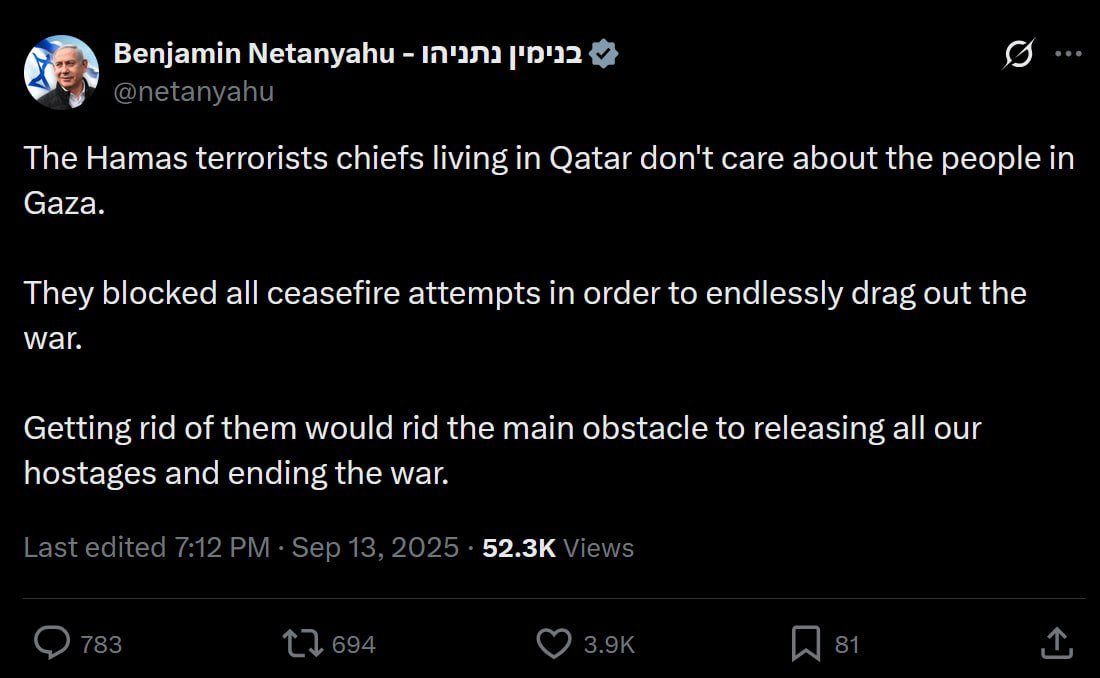Open the @netanyahu handle link
The image size is (1100, 678).
tap(194, 92)
